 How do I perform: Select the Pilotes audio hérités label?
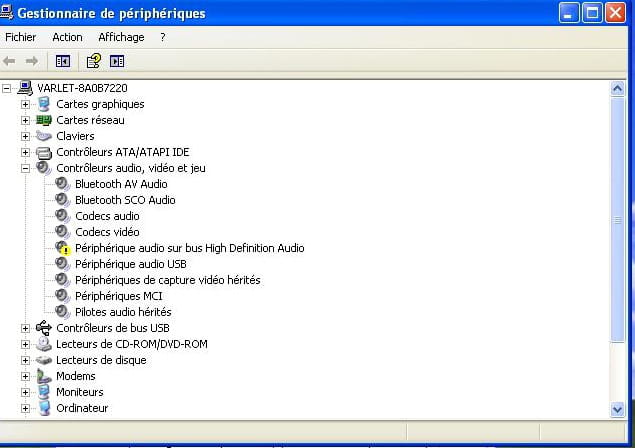click(123, 312)
